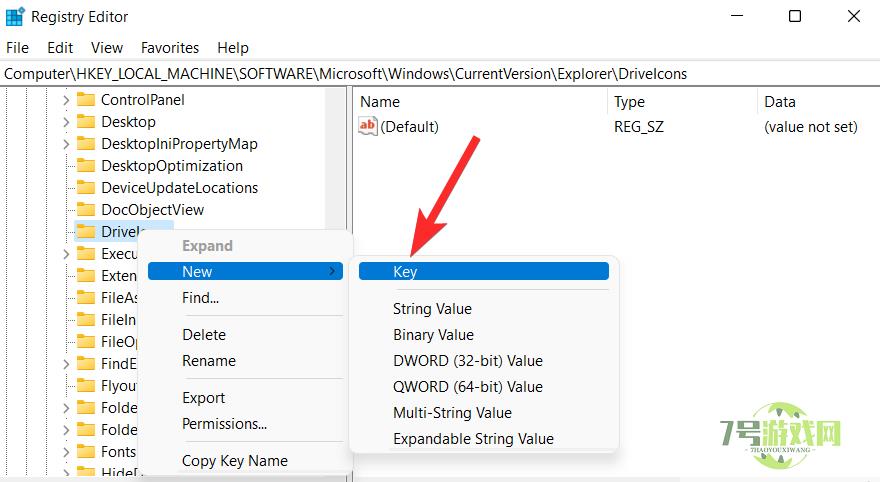Select the DocObjectView key
Image resolution: width=880 pixels, height=482 pixels.
pyautogui.click(x=153, y=210)
